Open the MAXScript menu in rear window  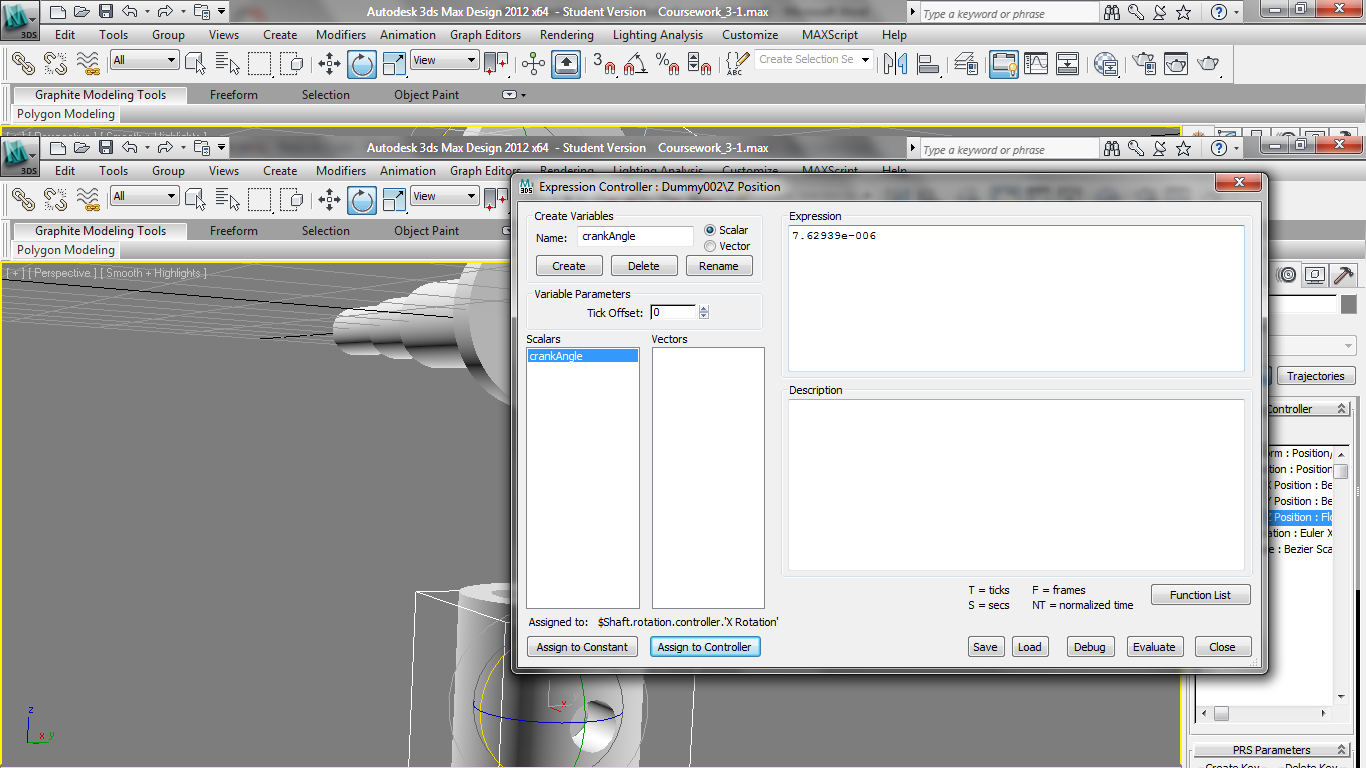(x=830, y=35)
